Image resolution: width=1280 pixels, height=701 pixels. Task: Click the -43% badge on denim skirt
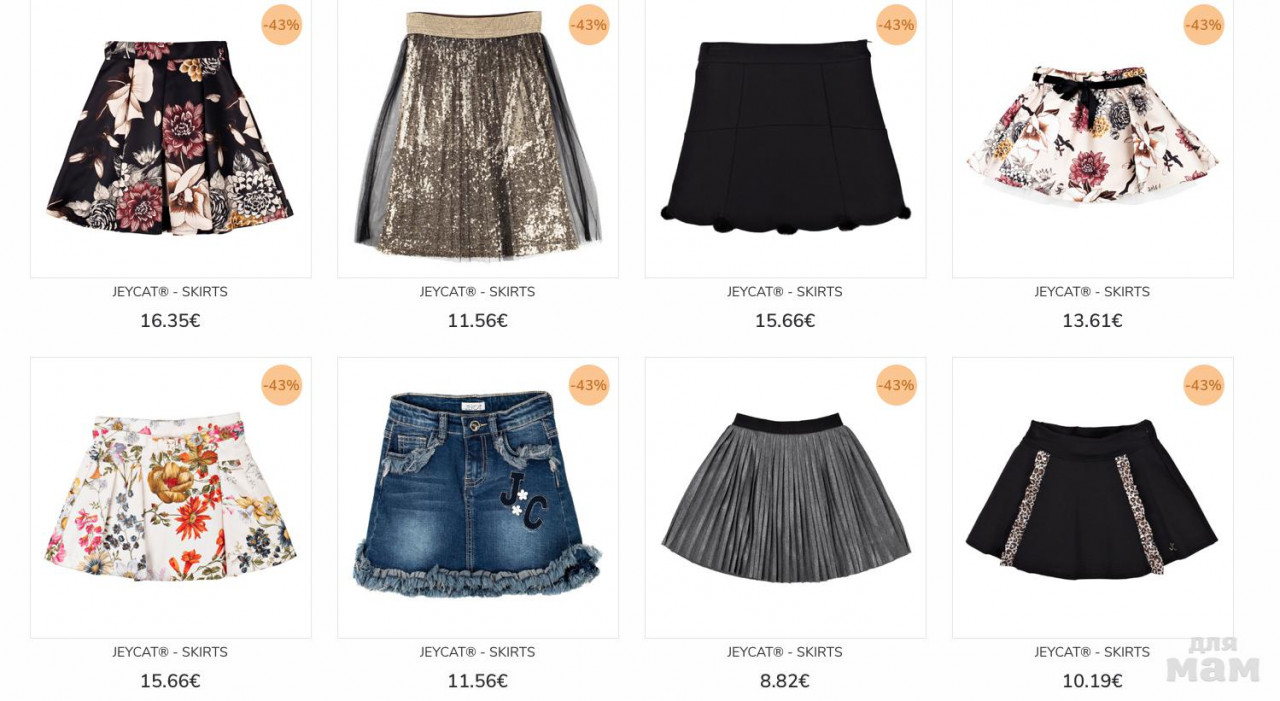coord(589,385)
